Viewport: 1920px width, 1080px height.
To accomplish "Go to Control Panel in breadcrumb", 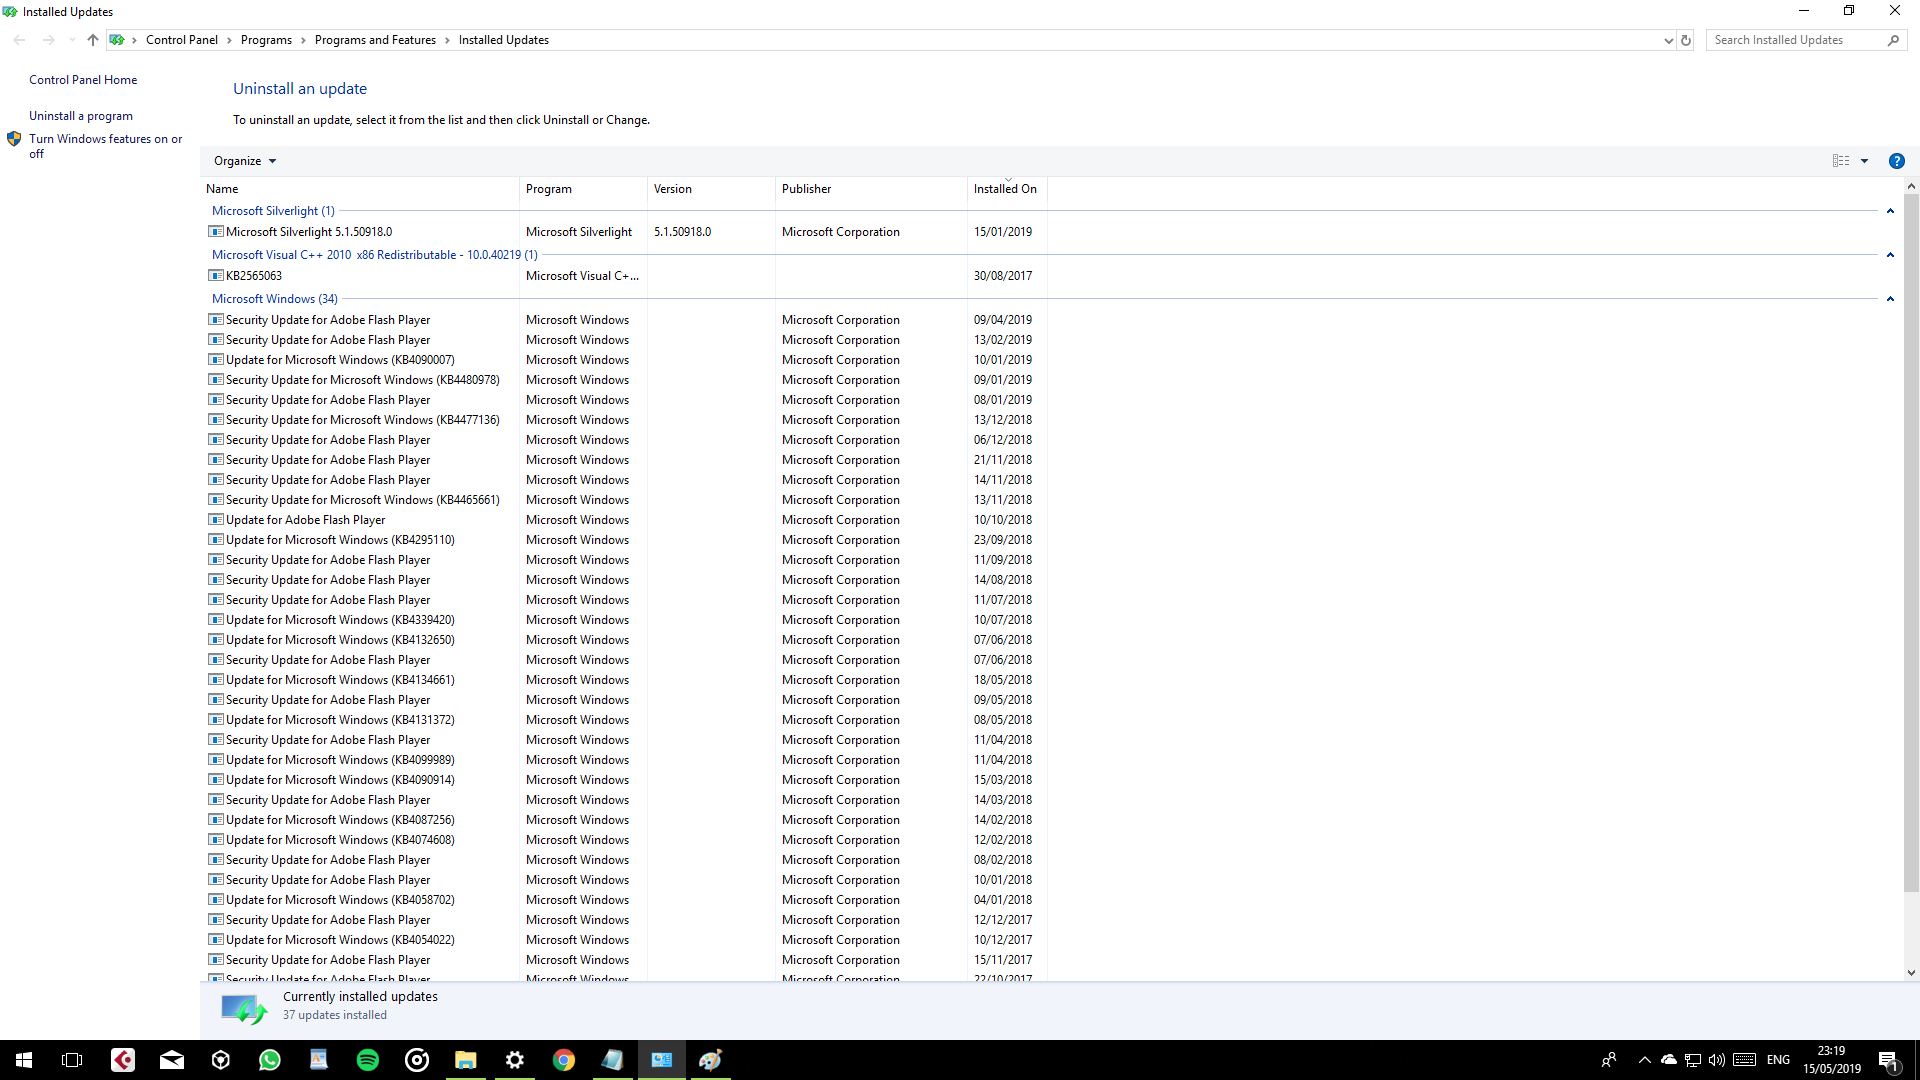I will tap(182, 40).
